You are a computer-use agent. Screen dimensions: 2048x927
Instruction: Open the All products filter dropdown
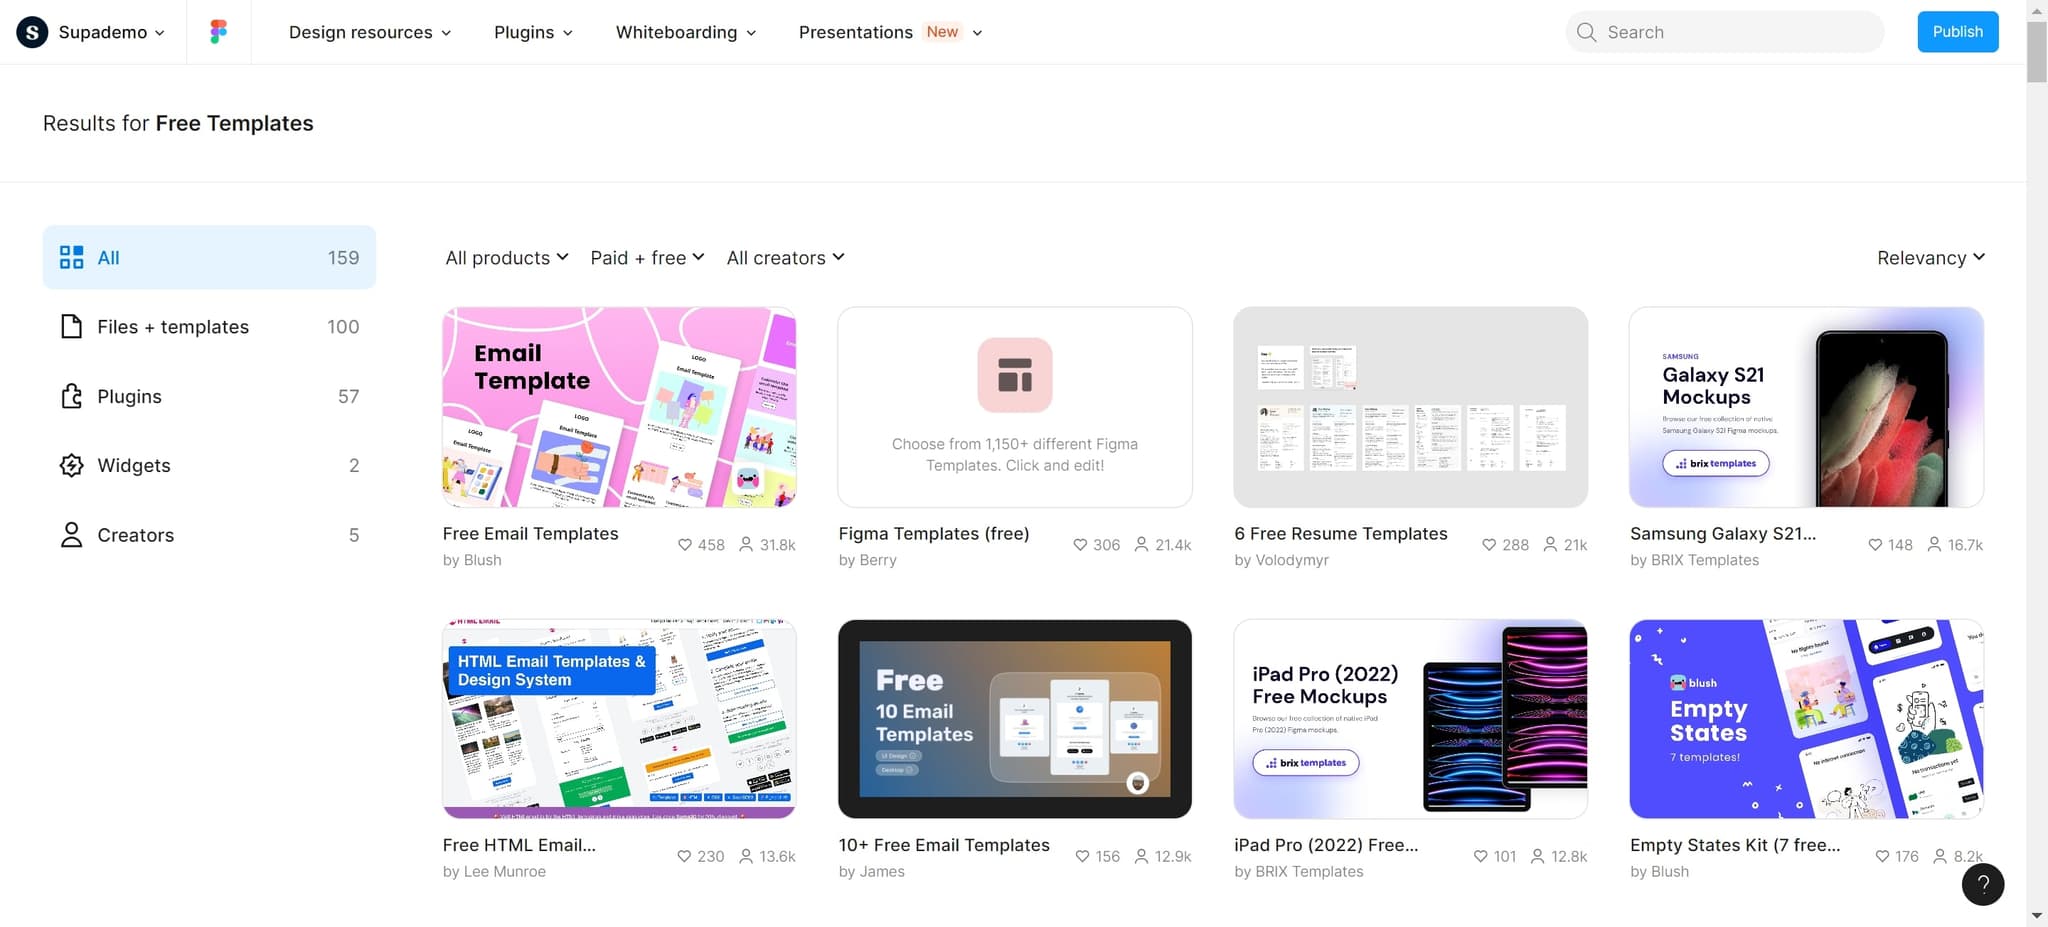[506, 257]
